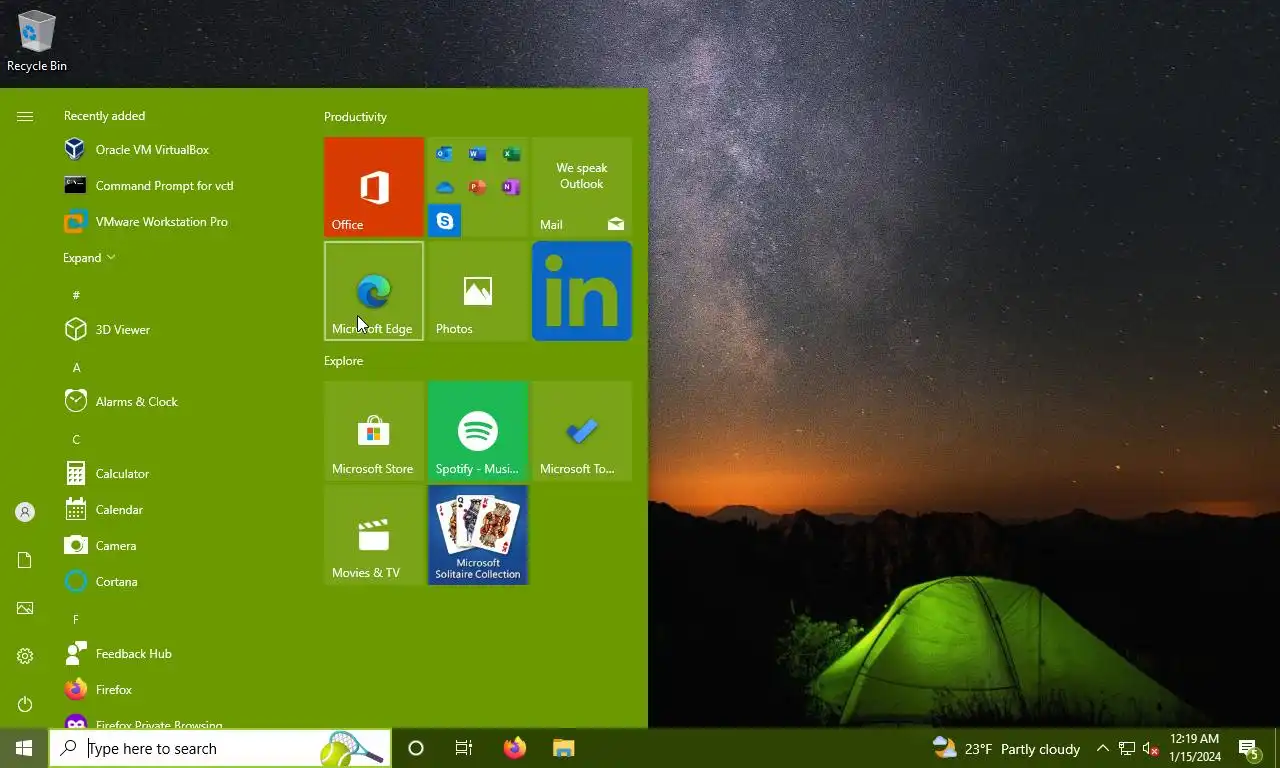Click the Office tile
This screenshot has height=768, width=1280.
click(374, 187)
